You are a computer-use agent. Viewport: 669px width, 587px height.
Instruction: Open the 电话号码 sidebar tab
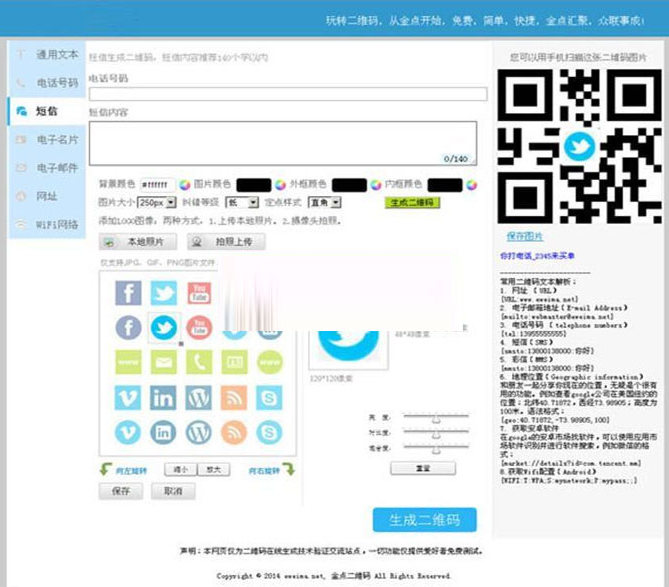47,83
